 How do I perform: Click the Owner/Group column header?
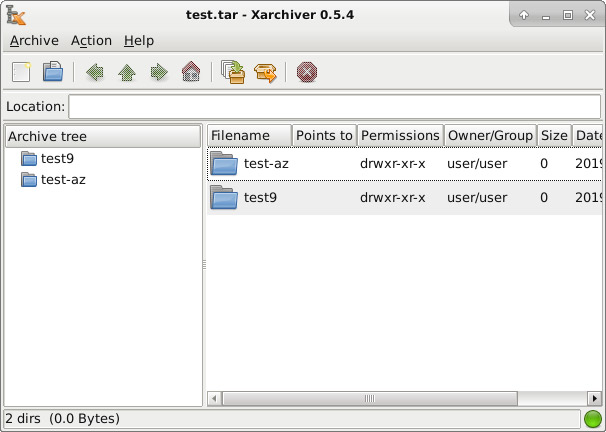(x=490, y=136)
